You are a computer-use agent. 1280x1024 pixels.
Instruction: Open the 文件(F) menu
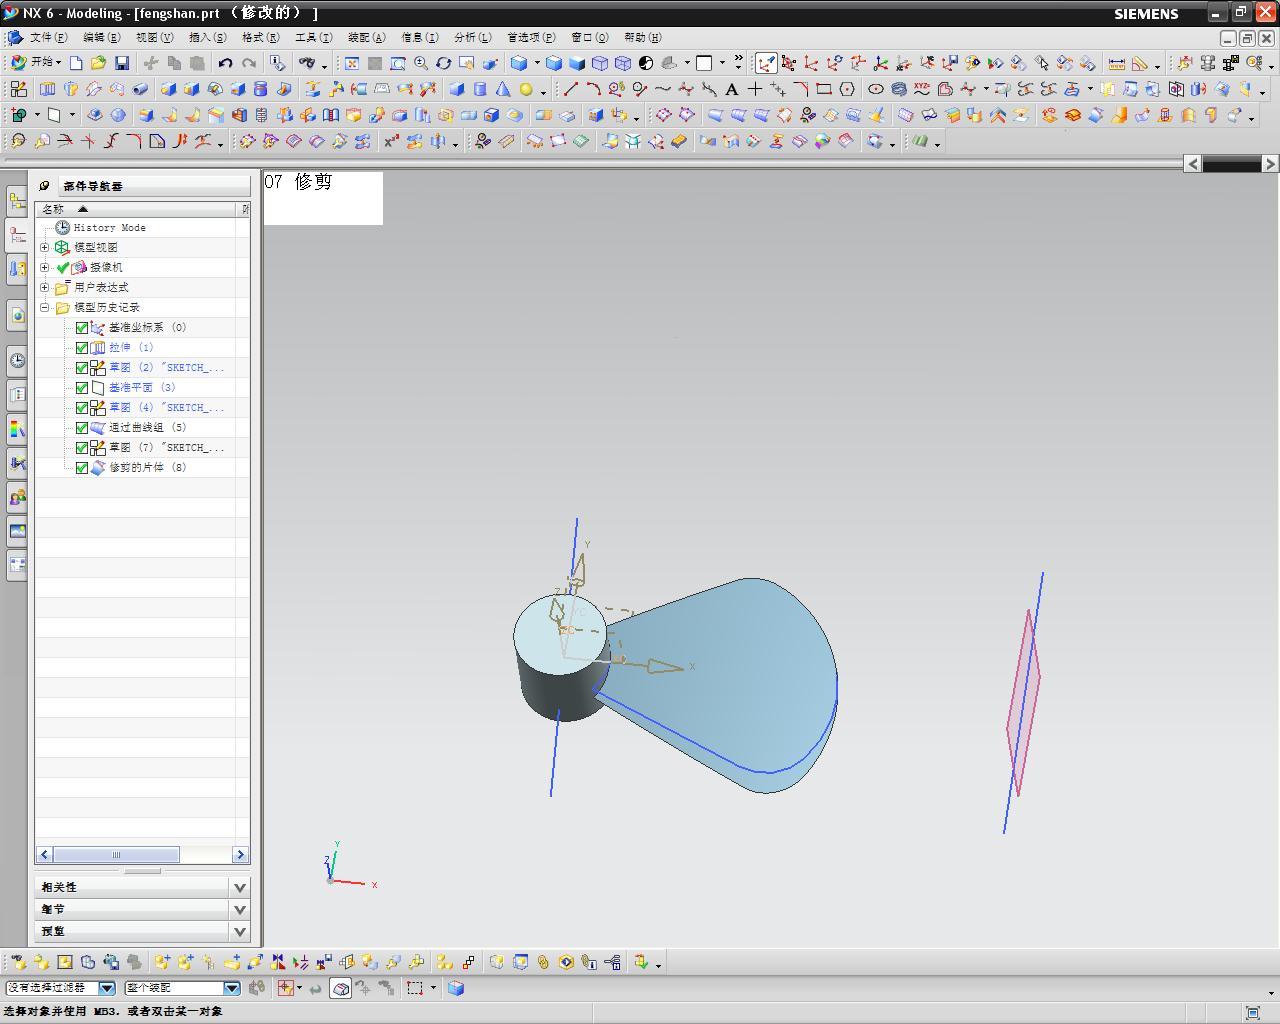48,37
